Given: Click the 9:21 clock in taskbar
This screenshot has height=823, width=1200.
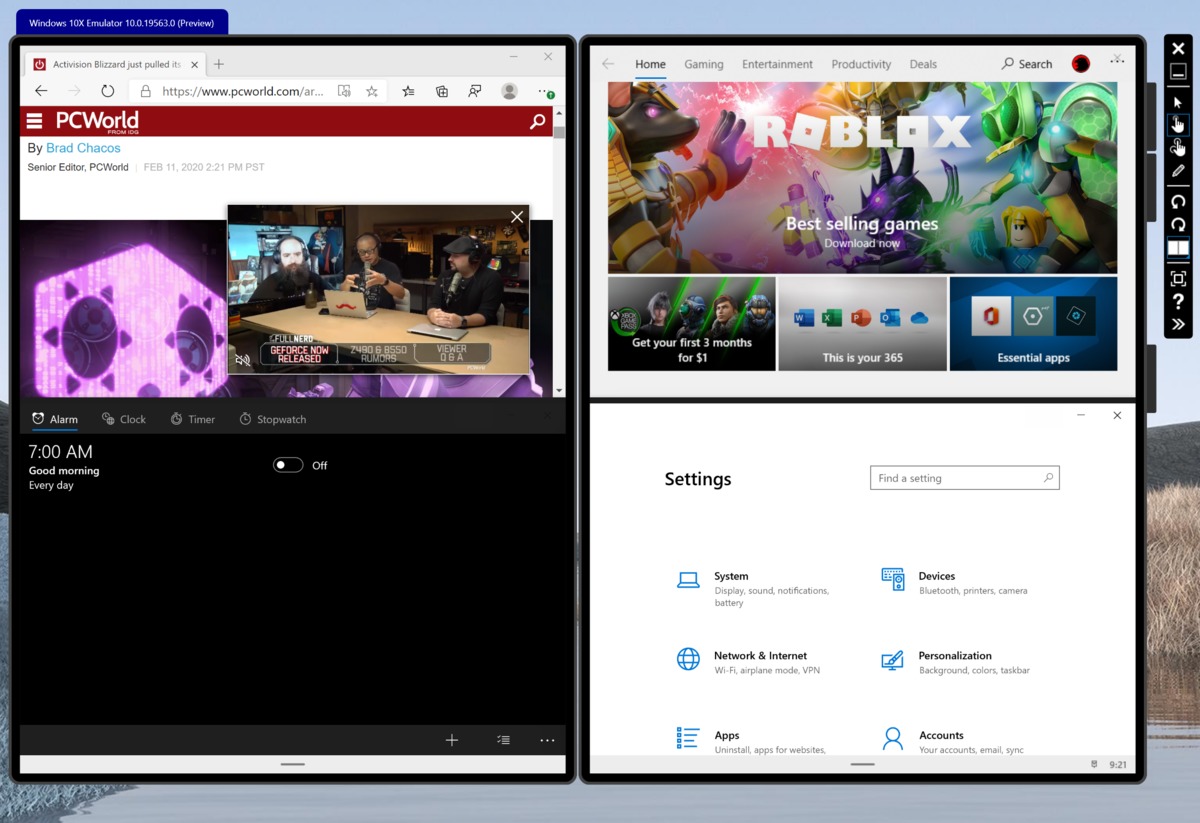Looking at the screenshot, I should [x=1118, y=765].
